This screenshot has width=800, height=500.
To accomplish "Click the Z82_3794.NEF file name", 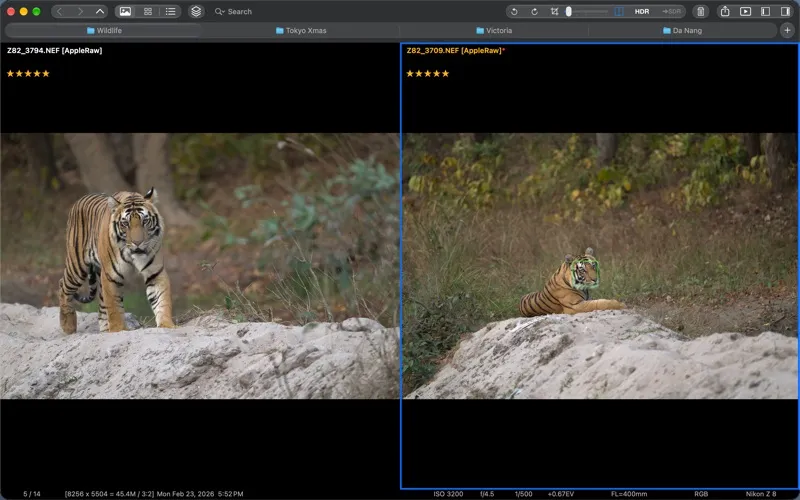I will [x=55, y=51].
